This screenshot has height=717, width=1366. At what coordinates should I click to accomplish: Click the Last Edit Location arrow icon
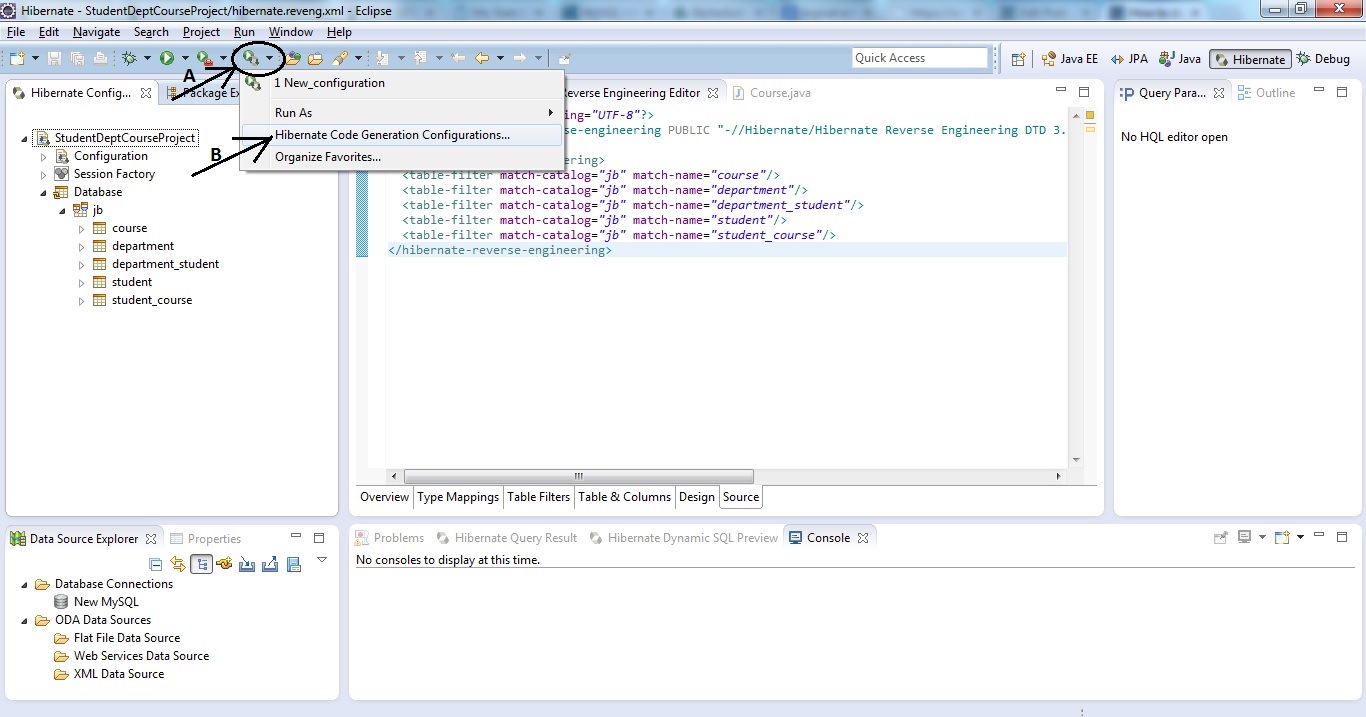click(x=459, y=59)
